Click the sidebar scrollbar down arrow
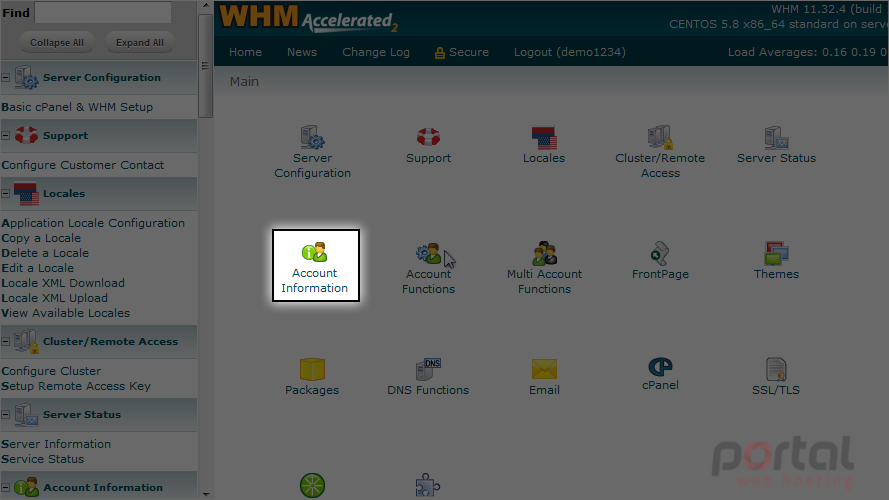Image resolution: width=889 pixels, height=500 pixels. point(206,494)
